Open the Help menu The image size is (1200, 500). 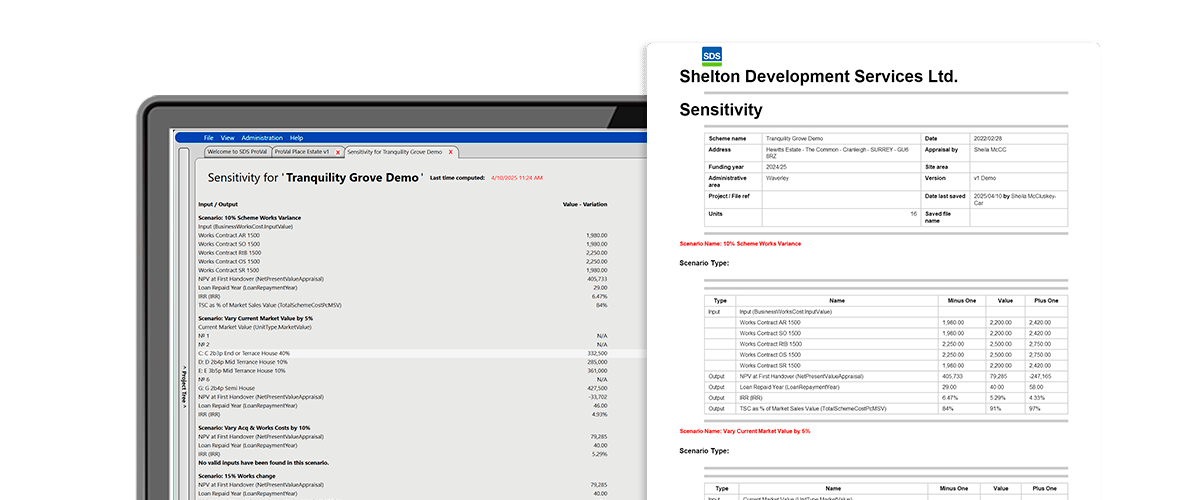coord(297,137)
